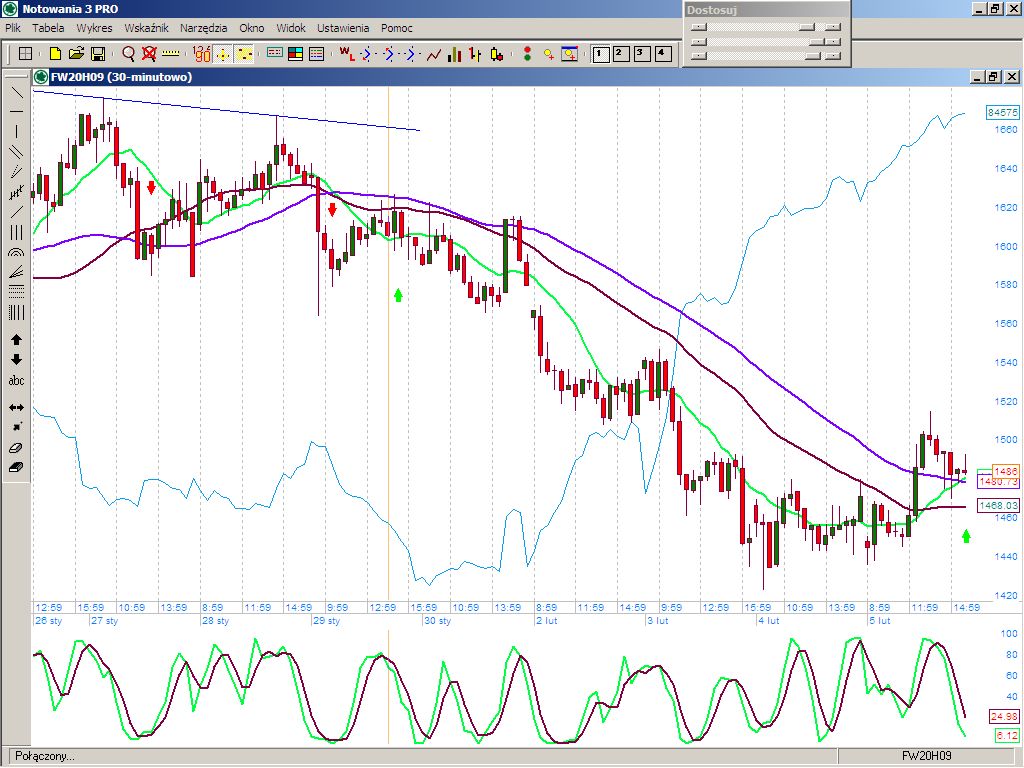Select the line chart type icon
The image size is (1024, 768).
tap(434, 54)
